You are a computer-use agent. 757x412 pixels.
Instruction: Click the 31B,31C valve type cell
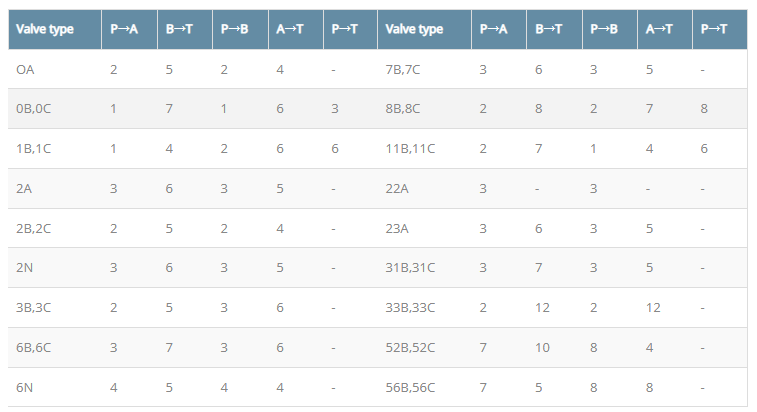point(411,267)
